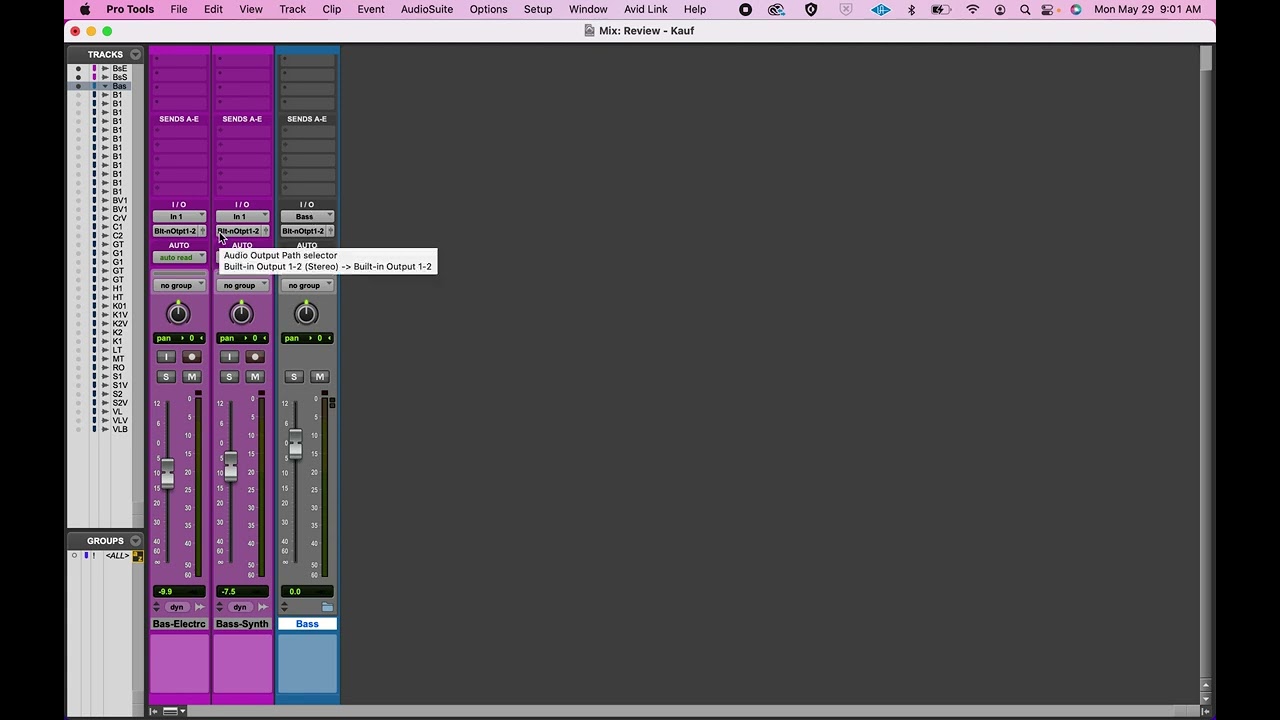The width and height of the screenshot is (1280, 720).
Task: Click the selected Bass track name
Action: [307, 624]
